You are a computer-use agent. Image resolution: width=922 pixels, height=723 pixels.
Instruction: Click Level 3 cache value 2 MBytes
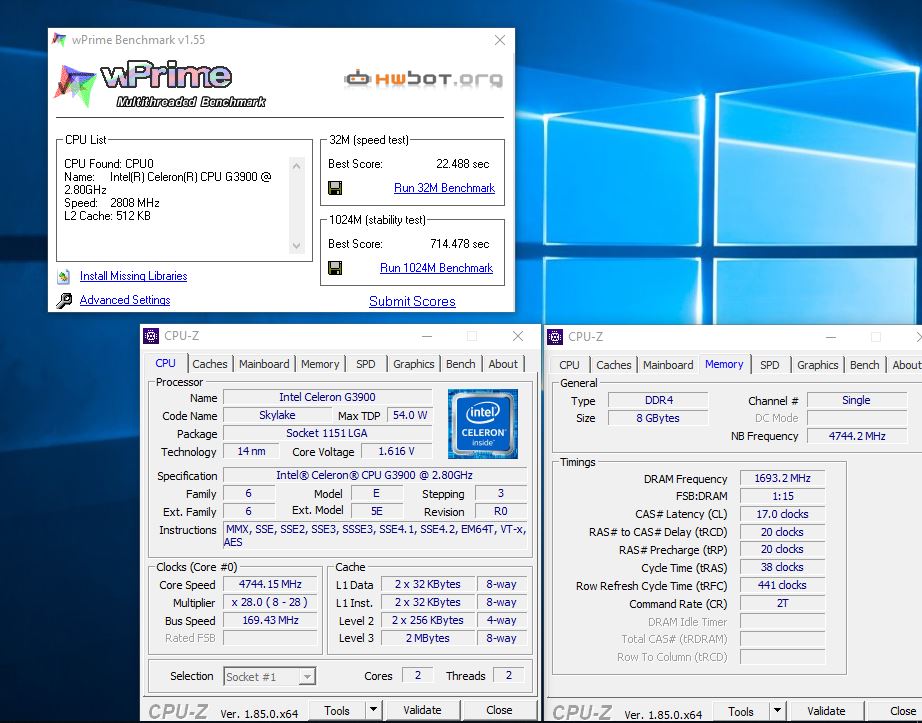tap(427, 638)
